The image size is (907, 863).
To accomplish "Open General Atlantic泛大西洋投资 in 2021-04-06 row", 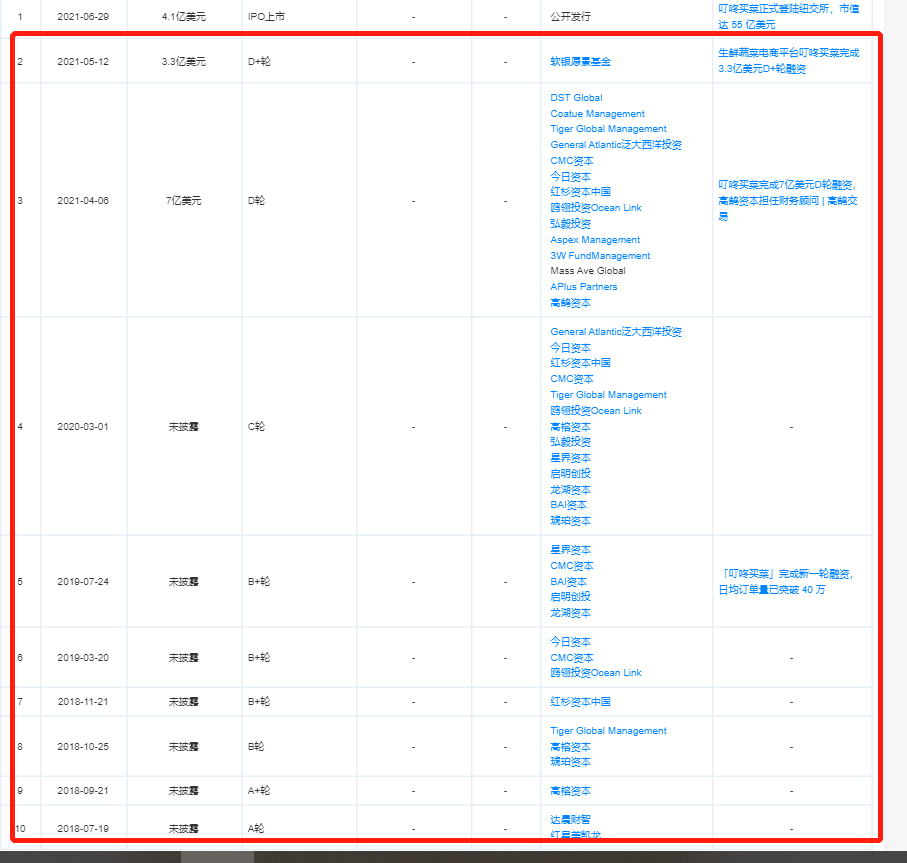I will (615, 145).
